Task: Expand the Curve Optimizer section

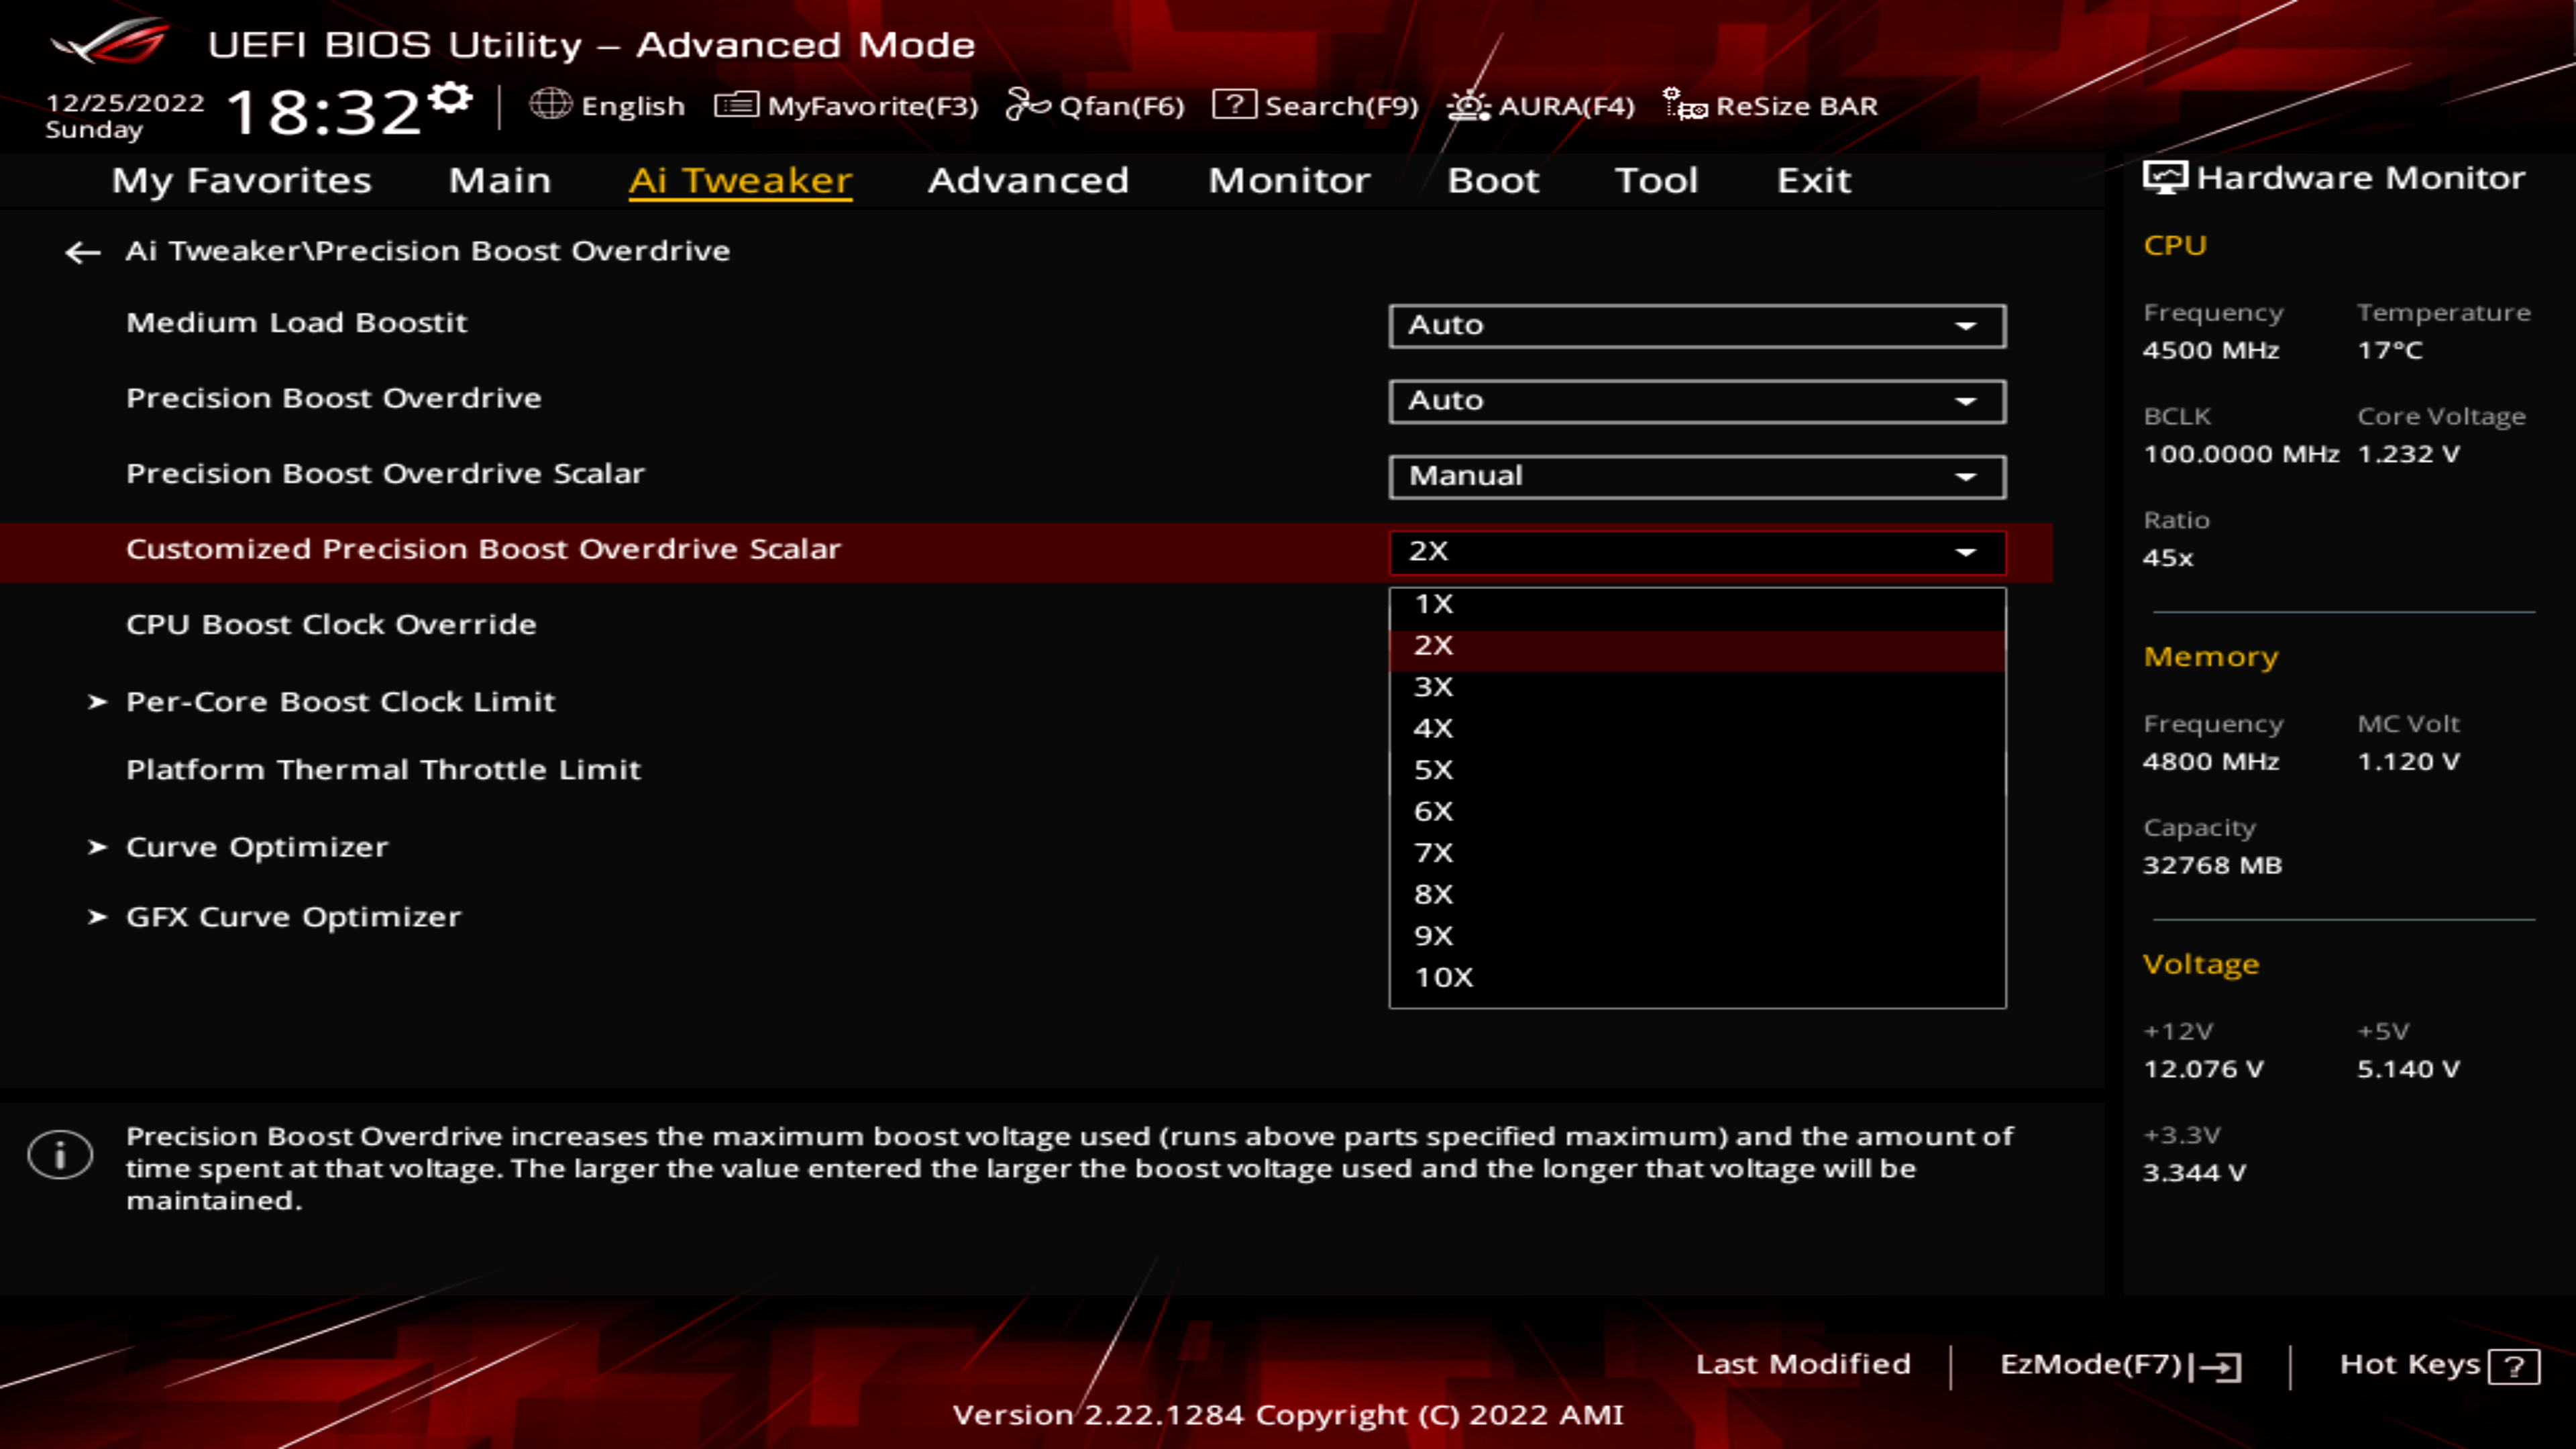Action: pos(257,846)
